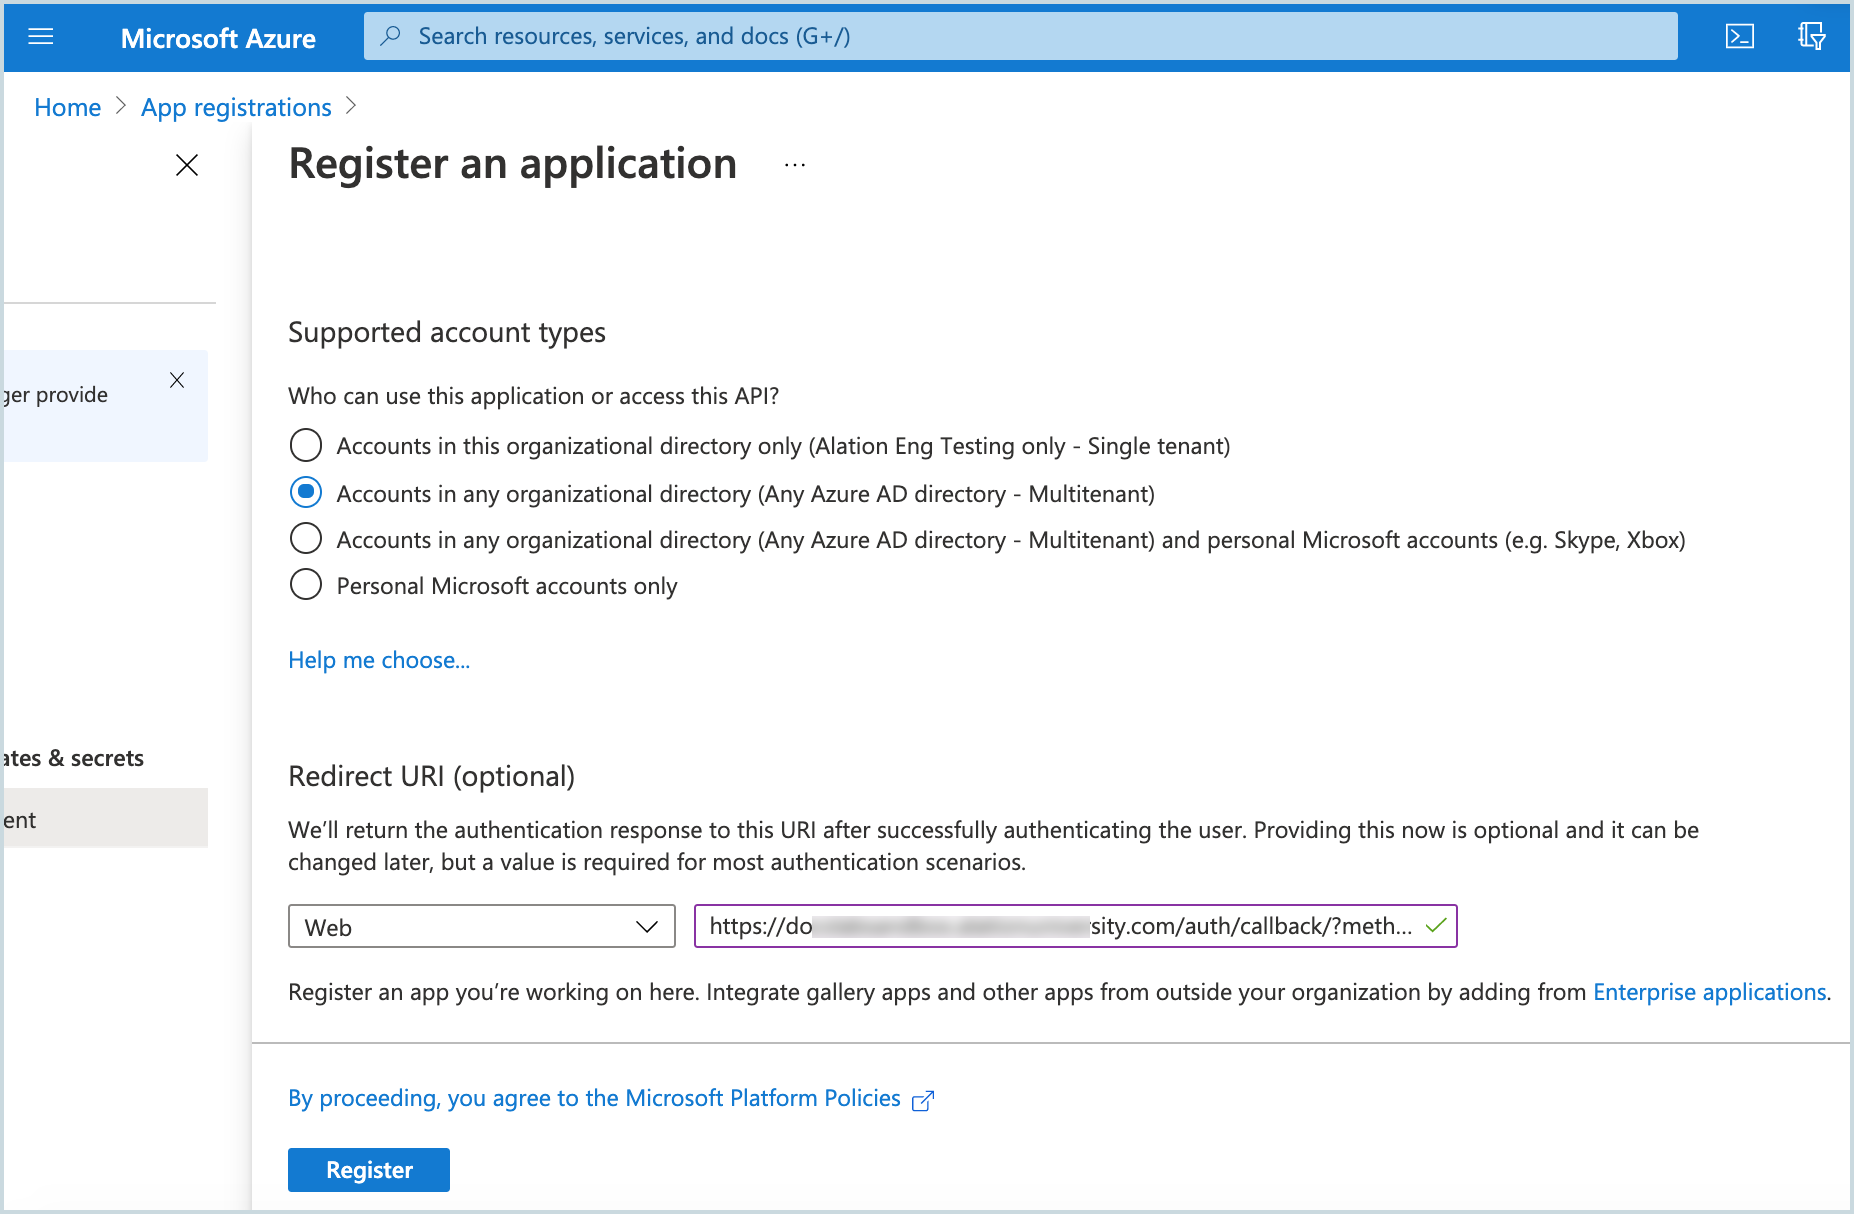1854x1214 pixels.
Task: Open the ellipsis menu beside the title
Action: point(795,165)
